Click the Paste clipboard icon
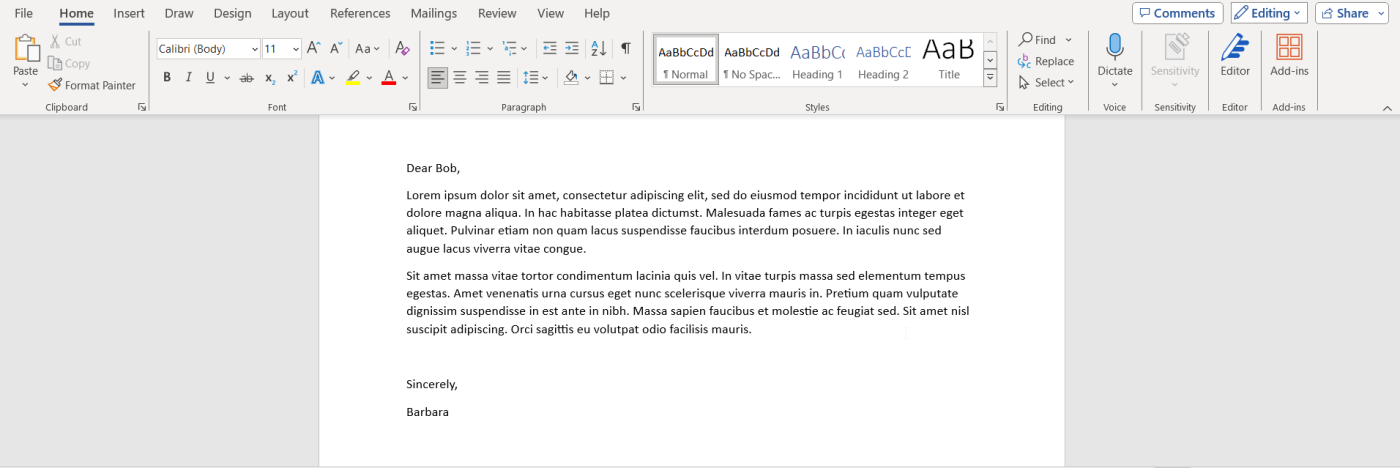The height and width of the screenshot is (468, 1400). pyautogui.click(x=25, y=48)
